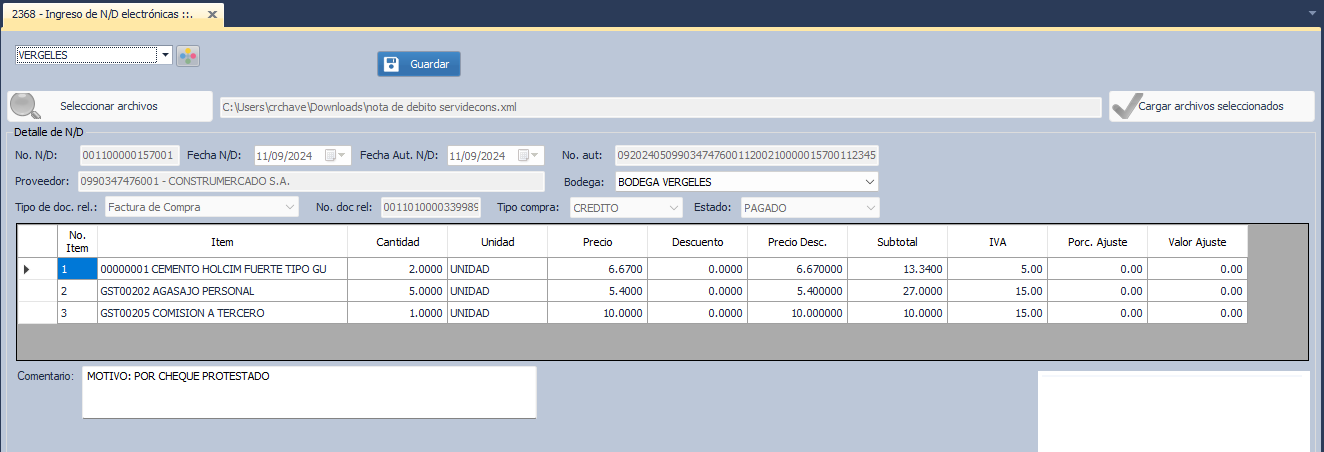1324x452 pixels.
Task: Expand the Bodega dropdown
Action: tap(870, 182)
